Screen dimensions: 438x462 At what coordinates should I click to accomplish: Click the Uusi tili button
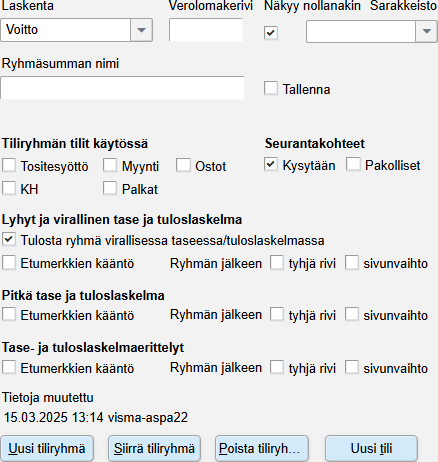click(371, 448)
